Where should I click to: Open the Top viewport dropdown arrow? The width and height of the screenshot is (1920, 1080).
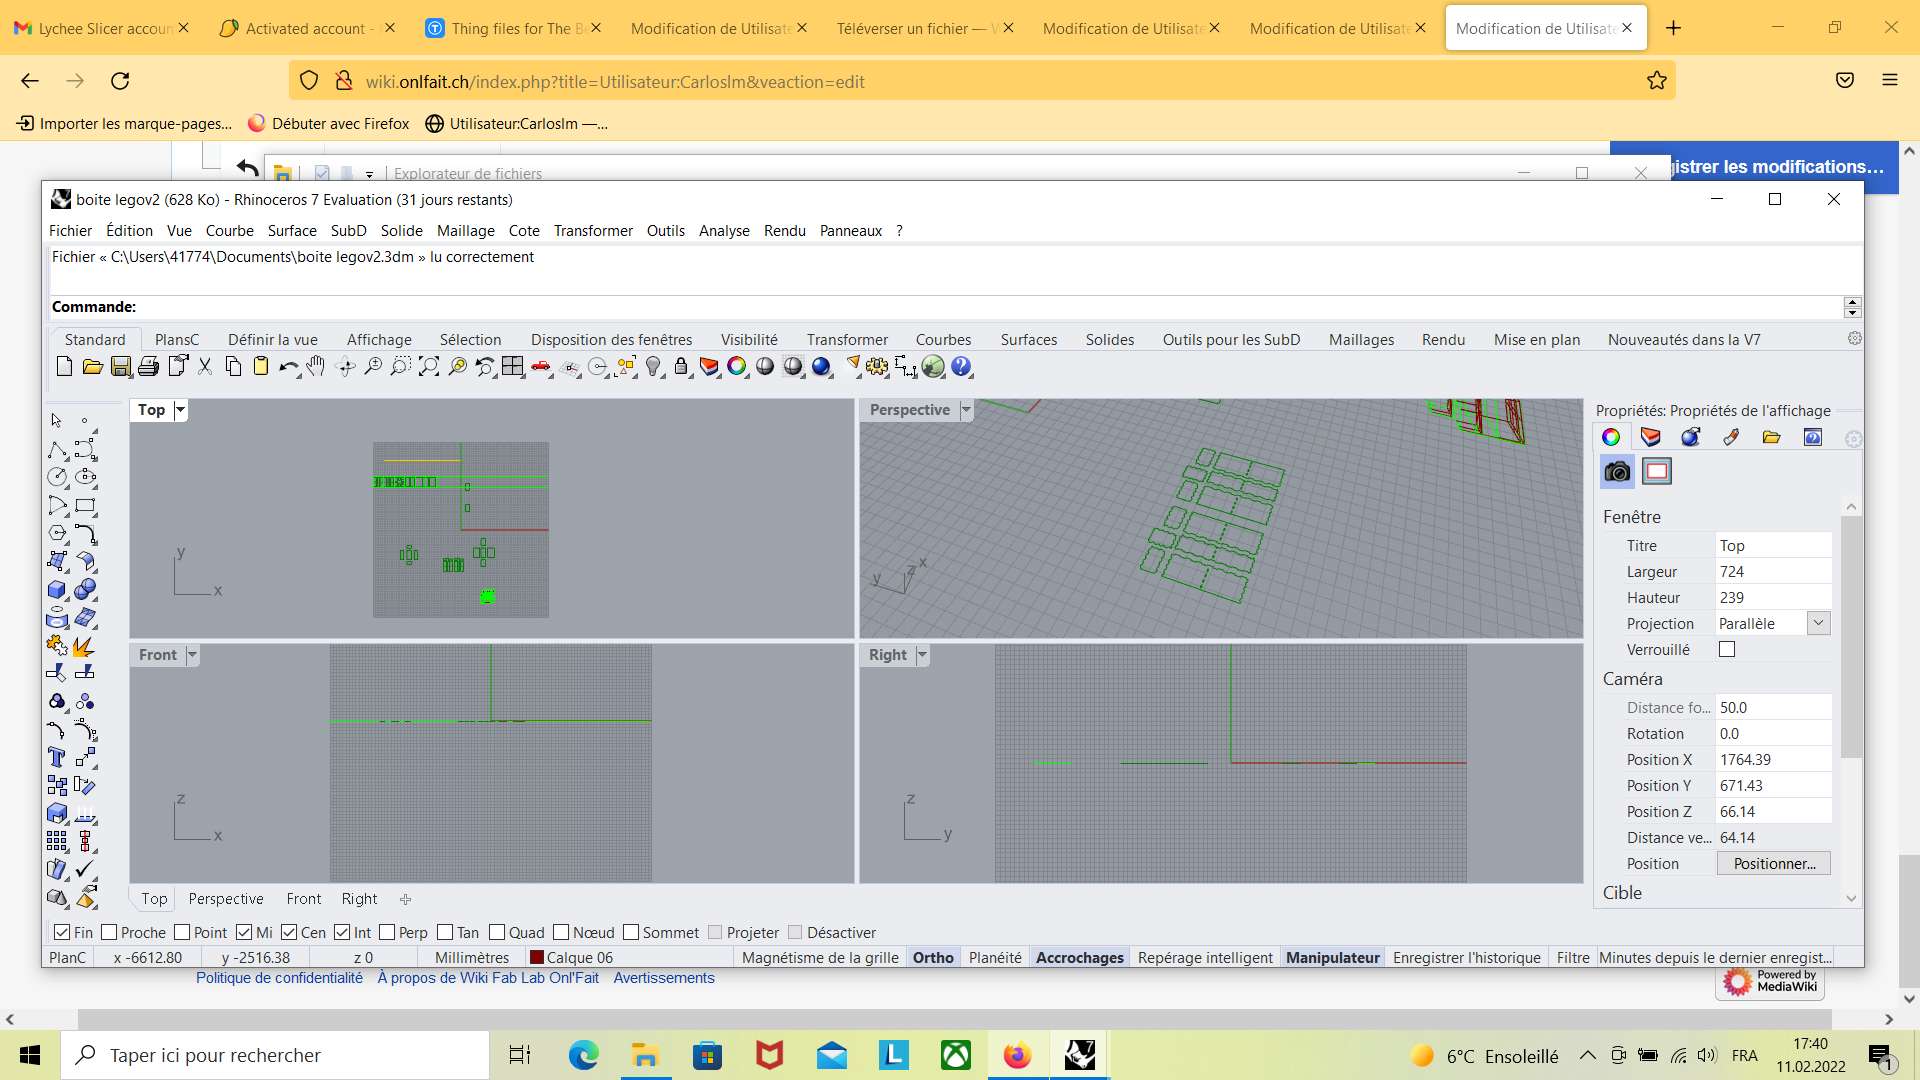coord(180,410)
